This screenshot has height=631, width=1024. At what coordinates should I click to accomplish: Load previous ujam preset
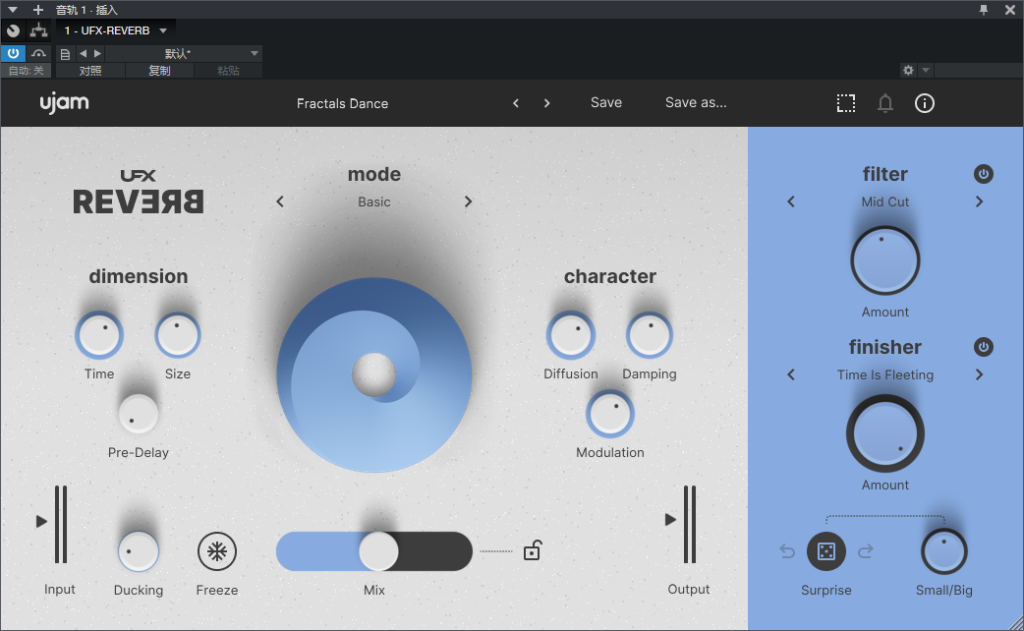516,103
